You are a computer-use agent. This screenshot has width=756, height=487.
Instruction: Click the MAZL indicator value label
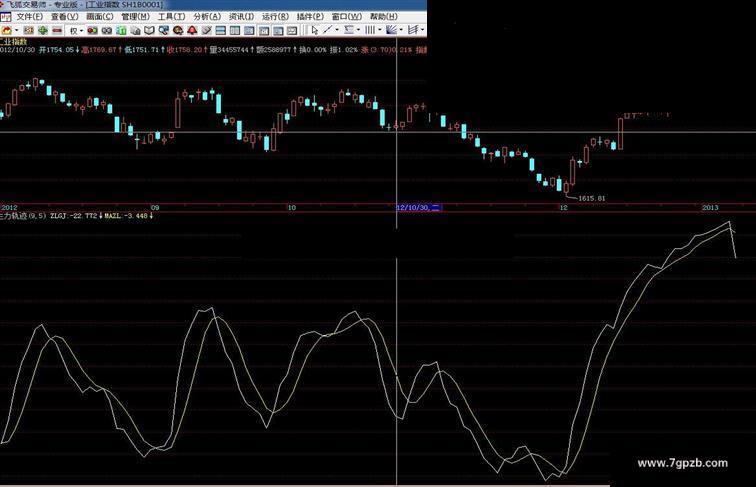pos(129,216)
